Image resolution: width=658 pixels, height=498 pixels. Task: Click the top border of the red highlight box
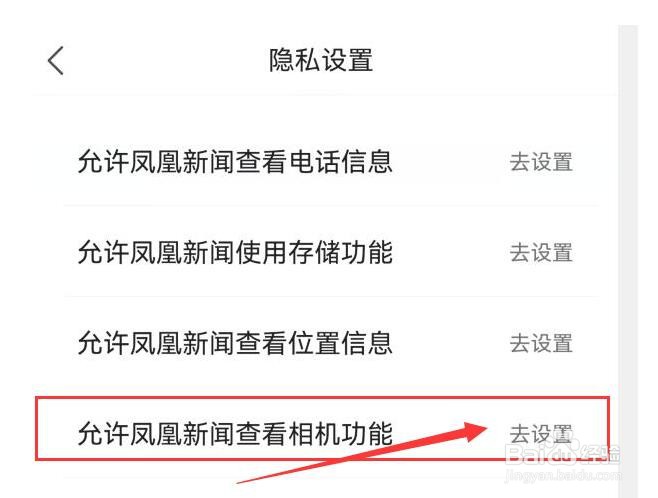322,398
